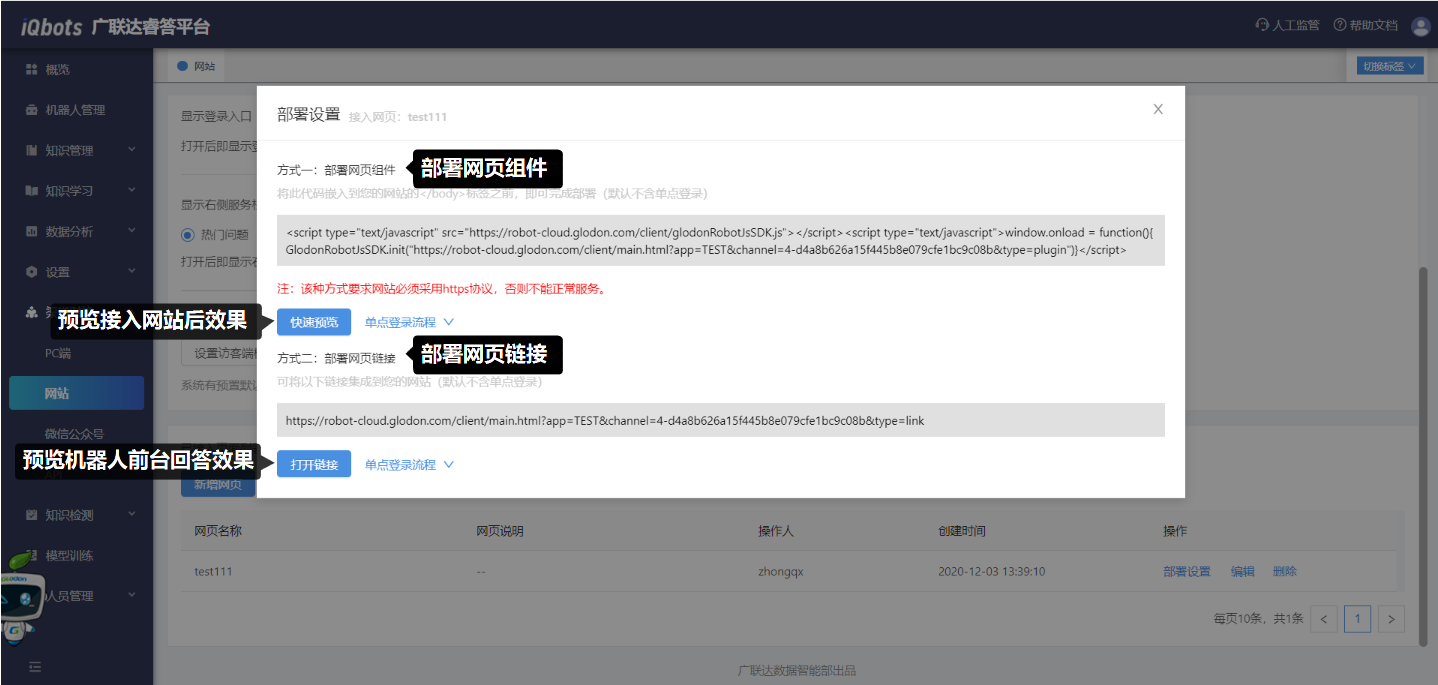
Task: Open the 切换标签 dropdown
Action: pos(1390,66)
